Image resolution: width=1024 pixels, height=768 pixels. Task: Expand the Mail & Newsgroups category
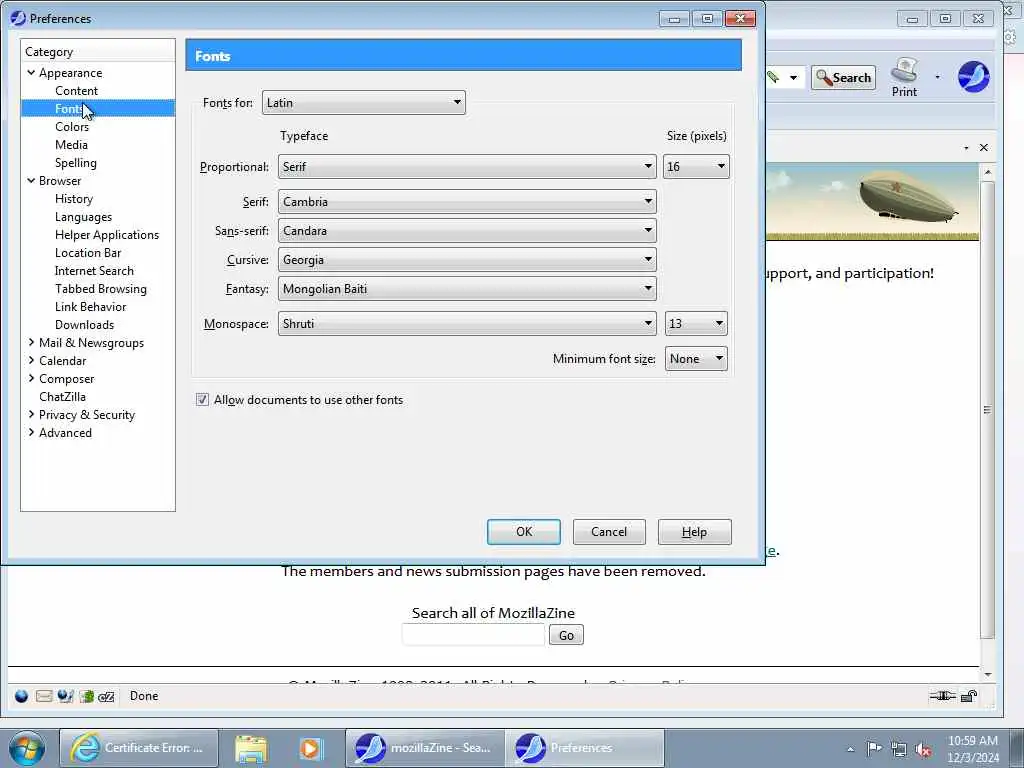point(31,342)
